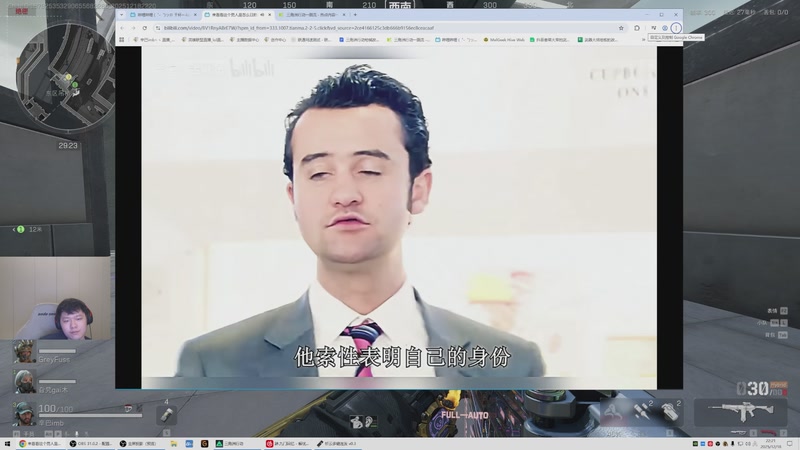800x450 pixels.
Task: Go forward in Chrome
Action: 134,28
